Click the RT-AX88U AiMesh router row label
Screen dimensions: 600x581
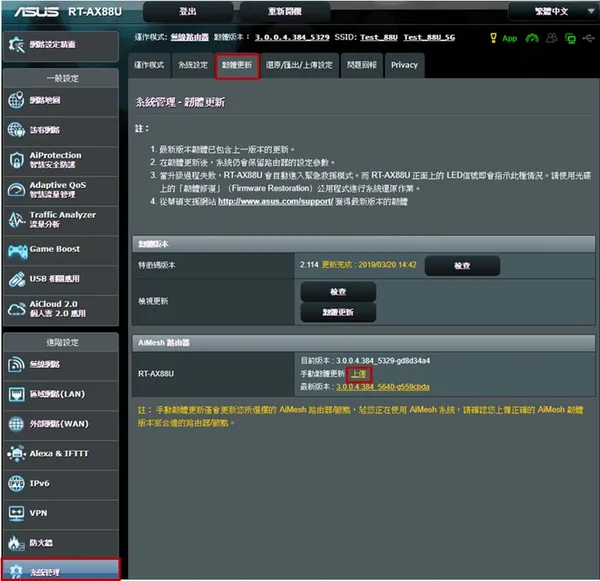click(x=156, y=374)
